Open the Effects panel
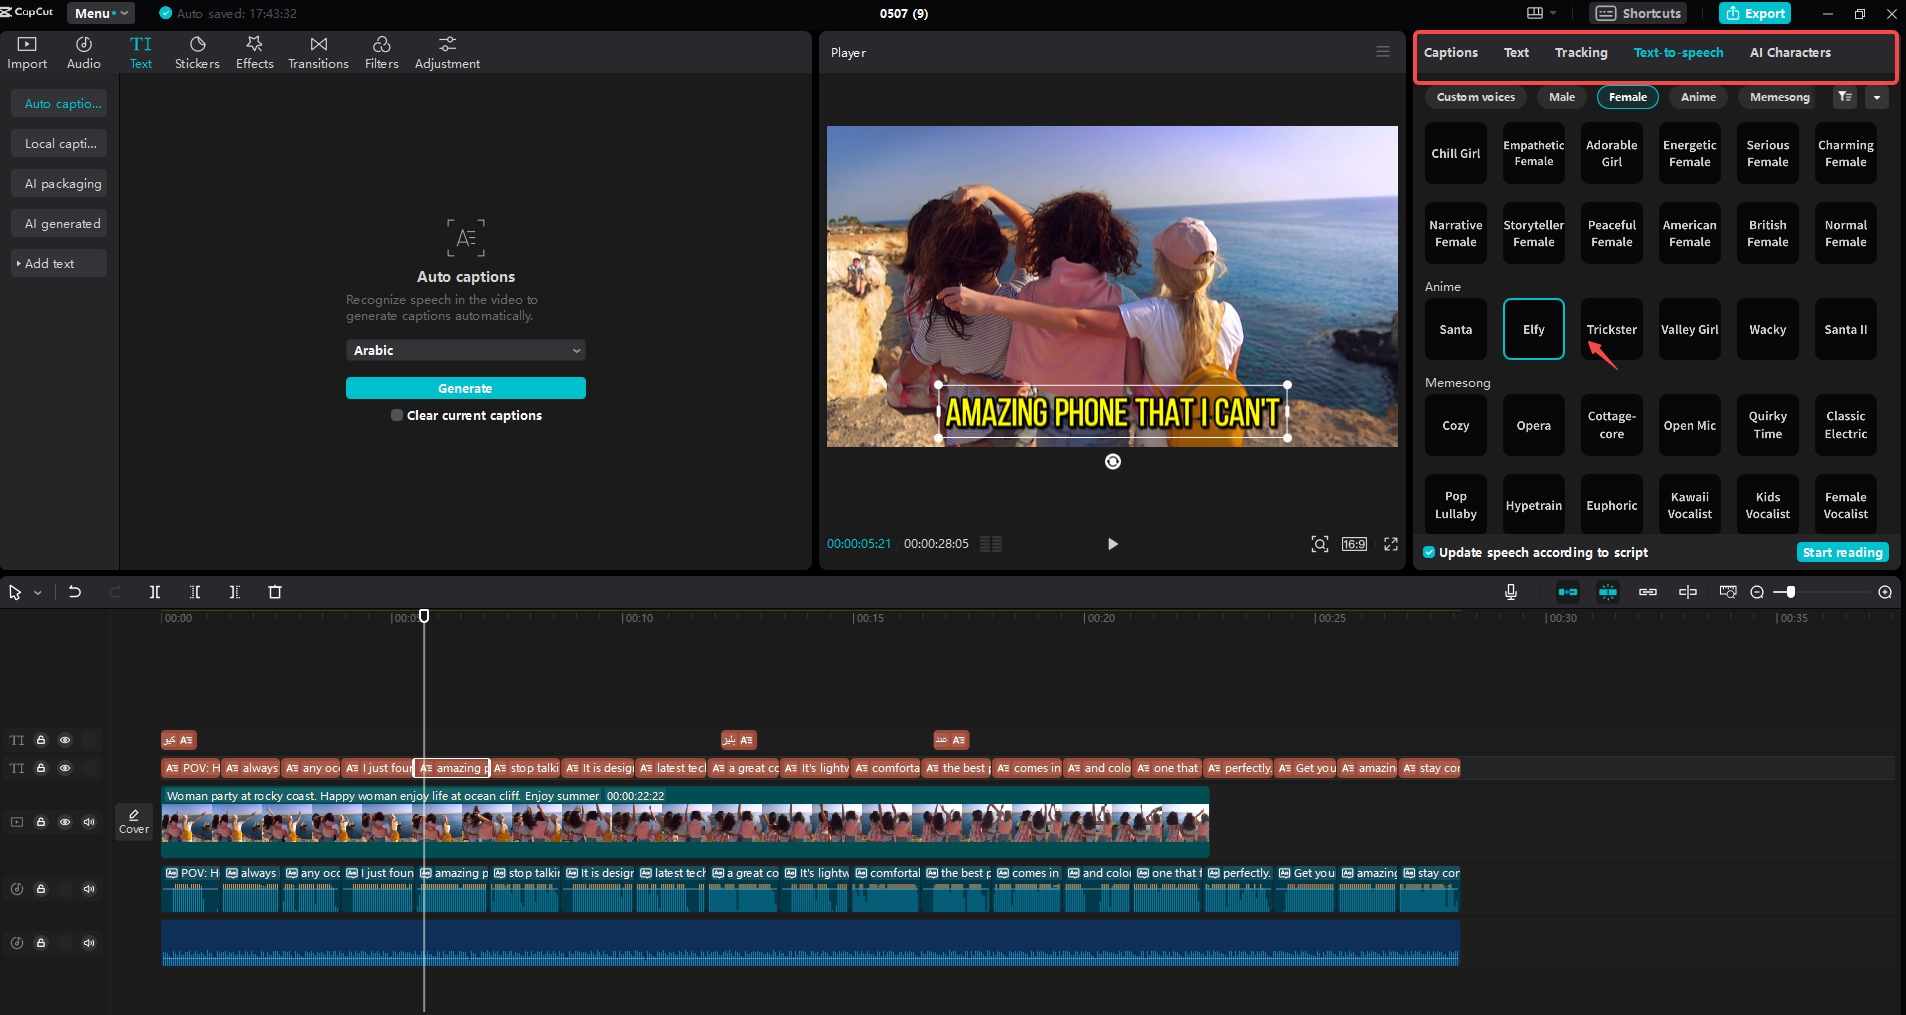Screen dimensions: 1906x1015 tap(254, 52)
